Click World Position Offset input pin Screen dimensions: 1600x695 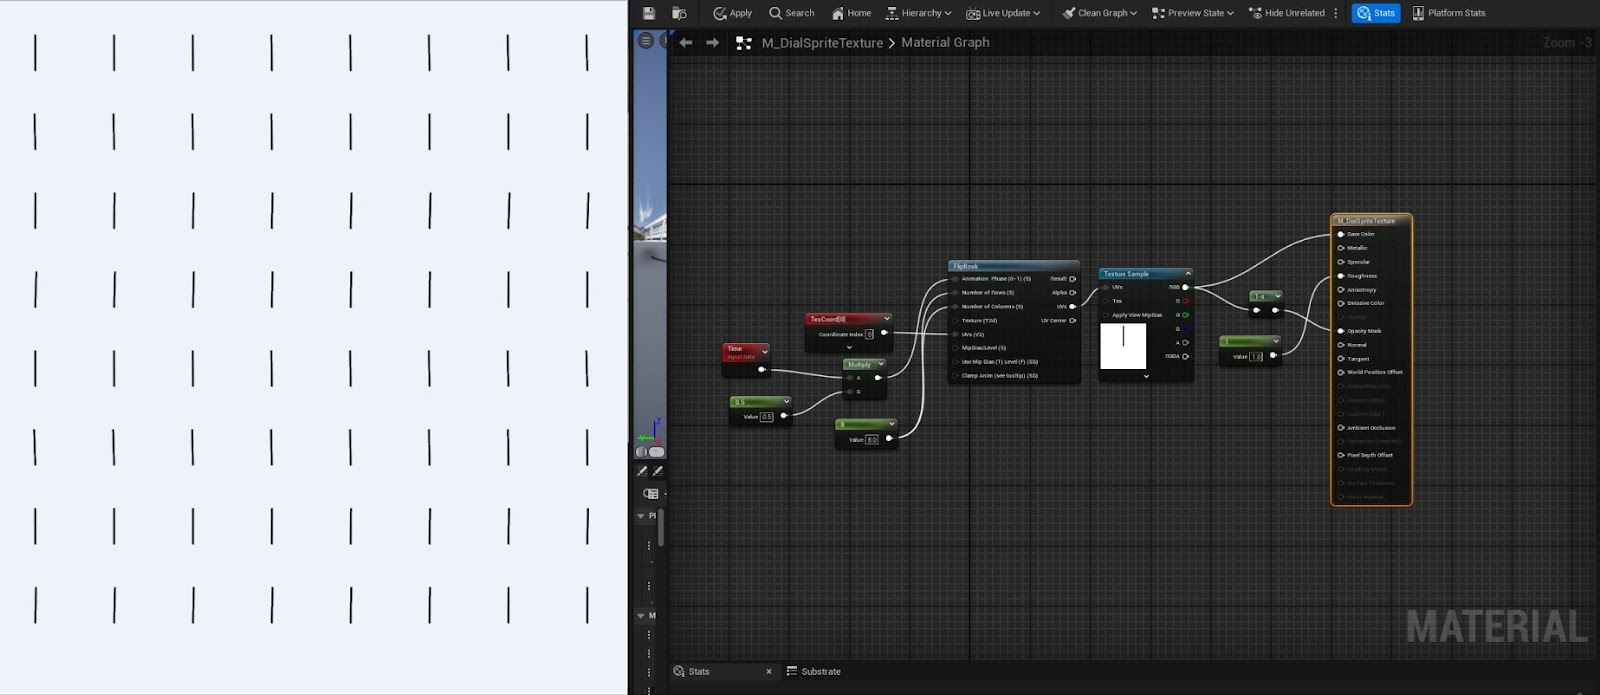click(x=1341, y=372)
